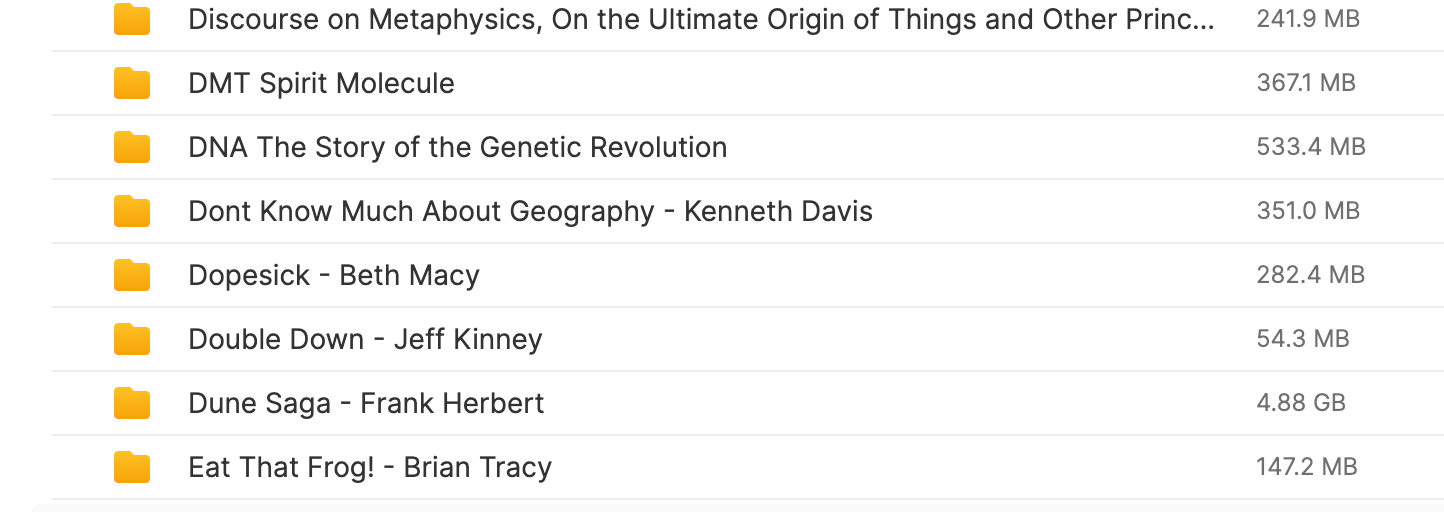Click the folder icon beside Dune Saga
This screenshot has height=512, width=1444.
[132, 404]
